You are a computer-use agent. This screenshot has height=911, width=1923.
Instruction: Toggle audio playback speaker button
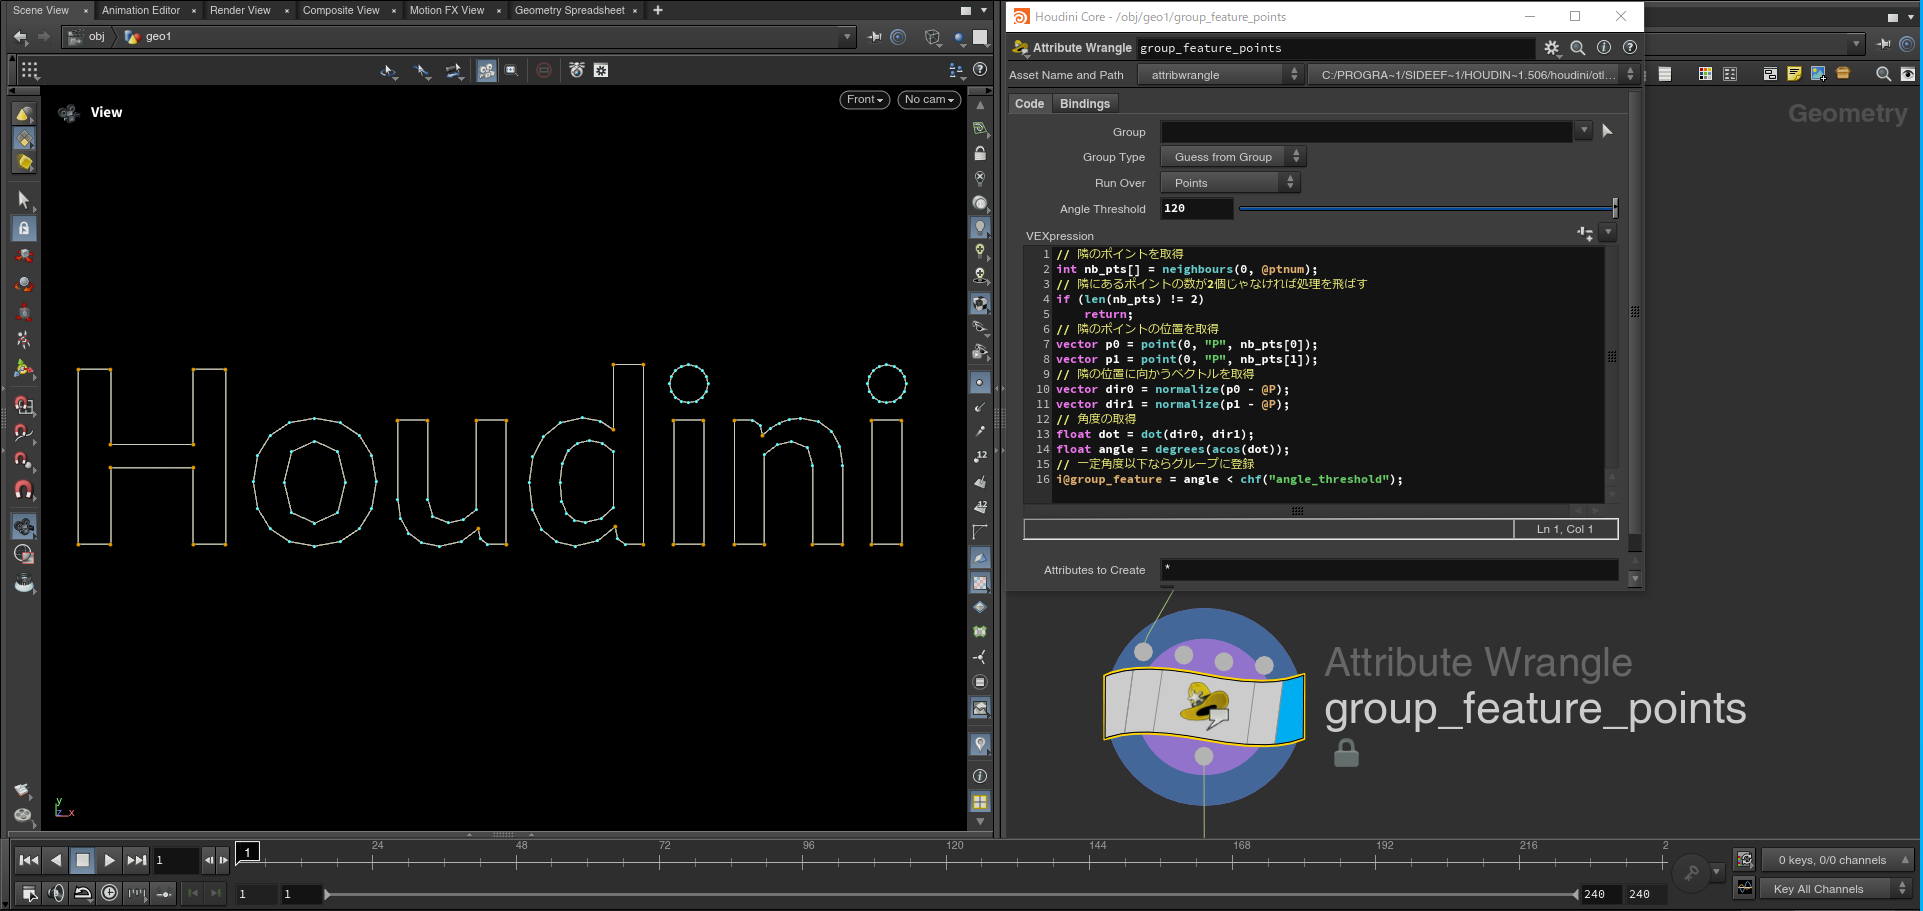(x=56, y=893)
